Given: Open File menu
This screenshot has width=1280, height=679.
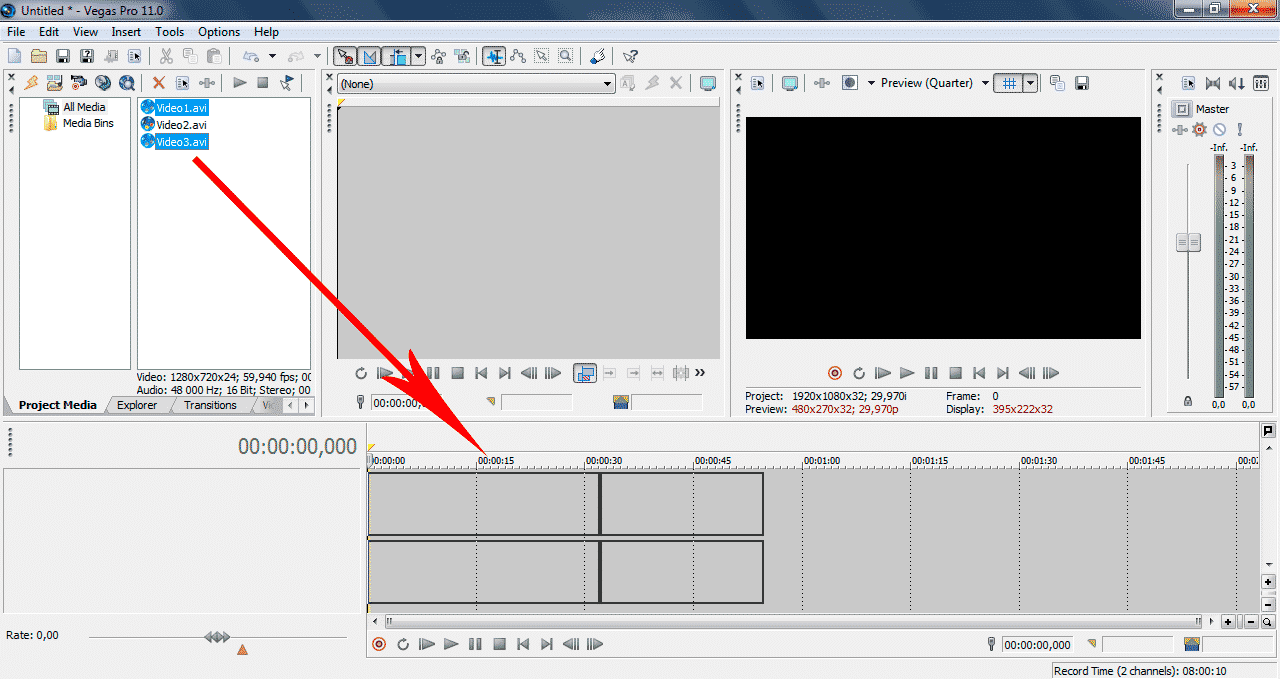Looking at the screenshot, I should (x=16, y=32).
